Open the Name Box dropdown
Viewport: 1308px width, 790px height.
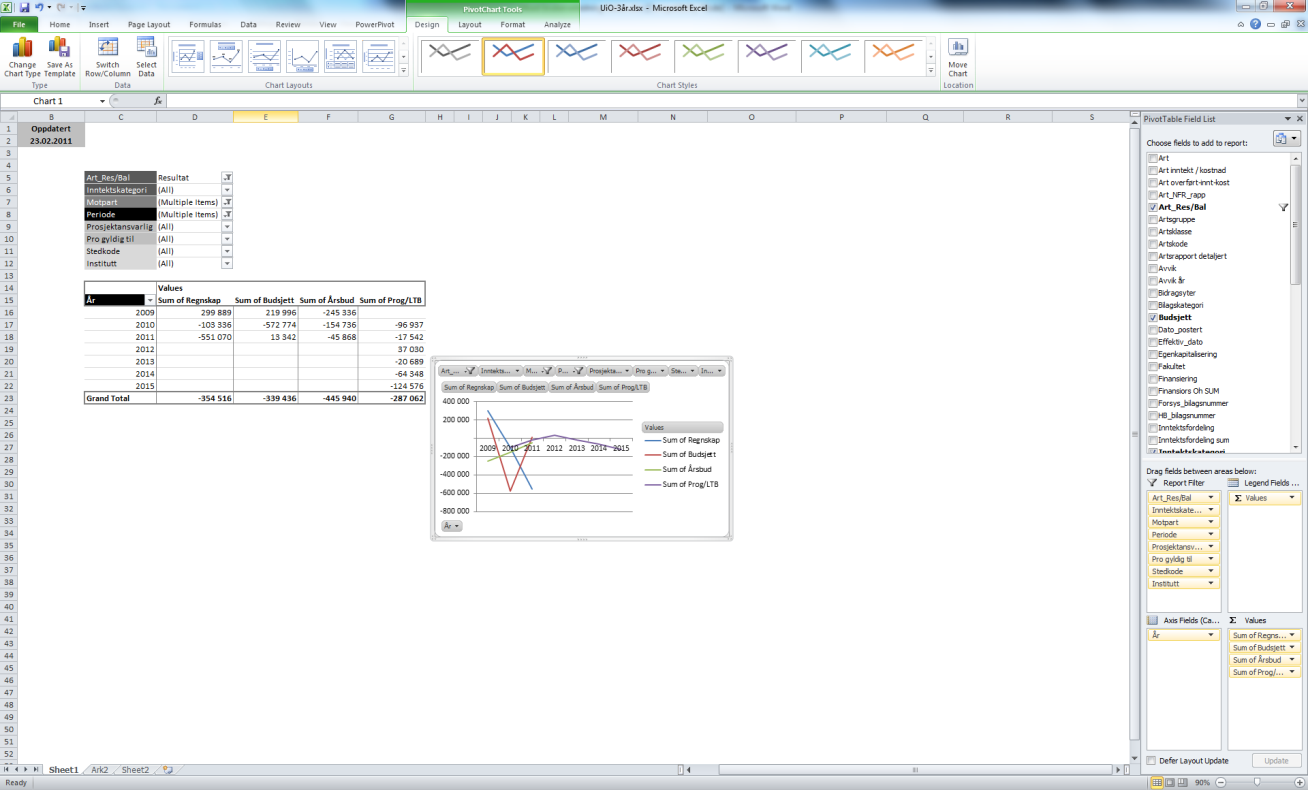[102, 101]
